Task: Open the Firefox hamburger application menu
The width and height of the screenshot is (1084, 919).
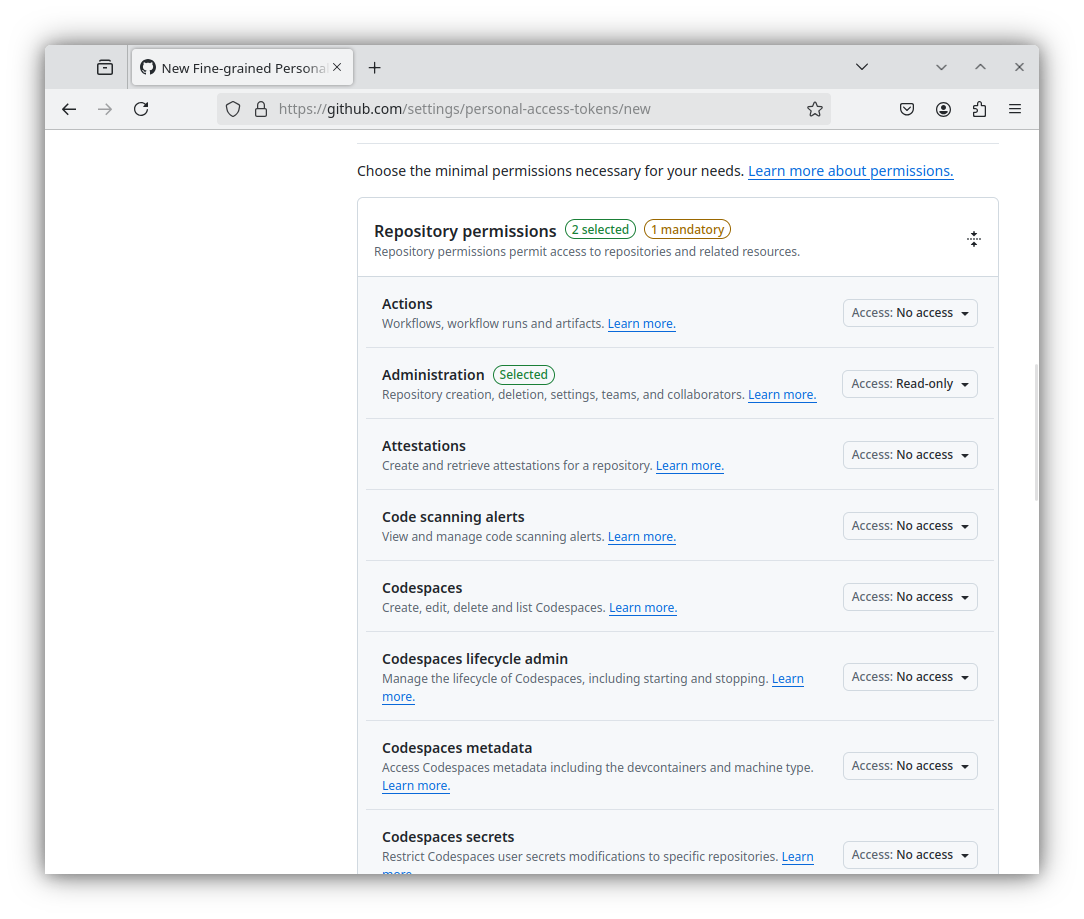Action: [x=1015, y=109]
